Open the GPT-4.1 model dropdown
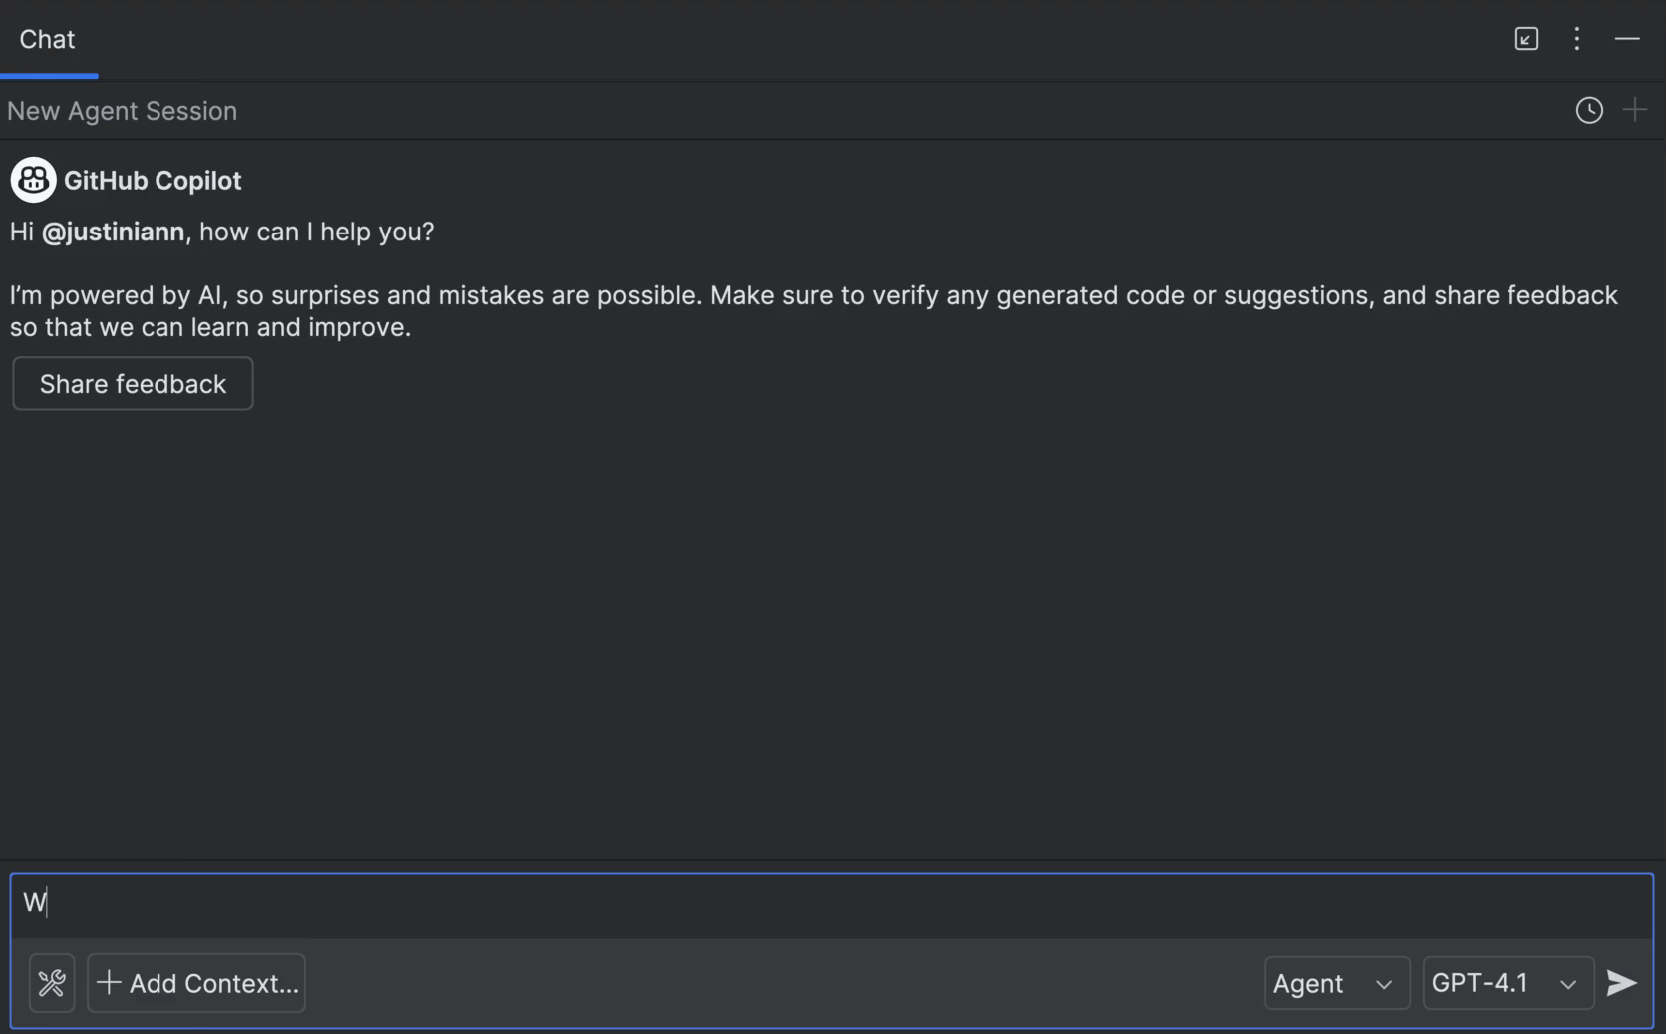Image resolution: width=1666 pixels, height=1034 pixels. pyautogui.click(x=1505, y=983)
